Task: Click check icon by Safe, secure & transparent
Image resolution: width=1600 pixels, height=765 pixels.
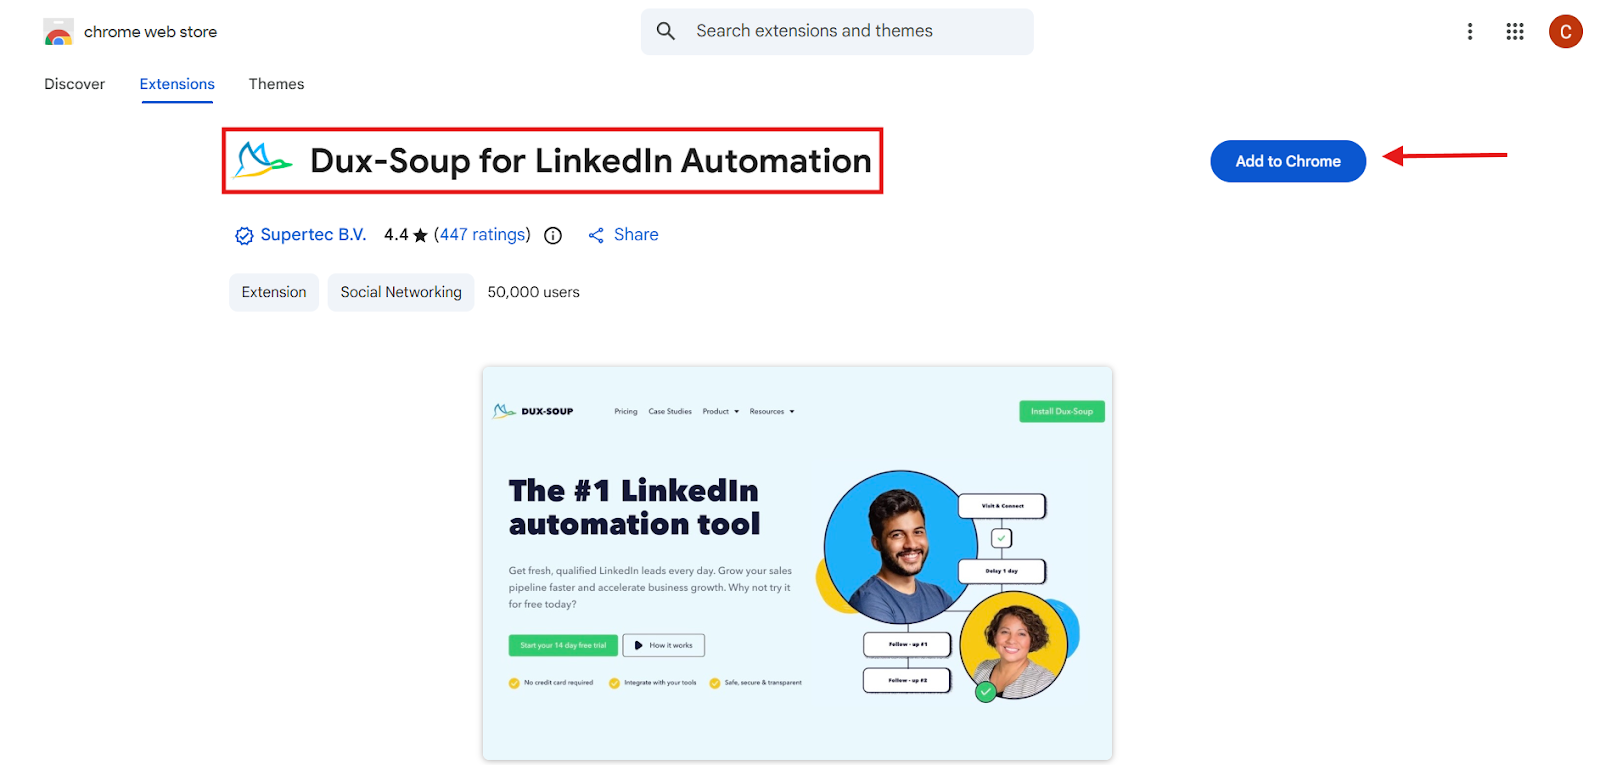Action: point(715,683)
